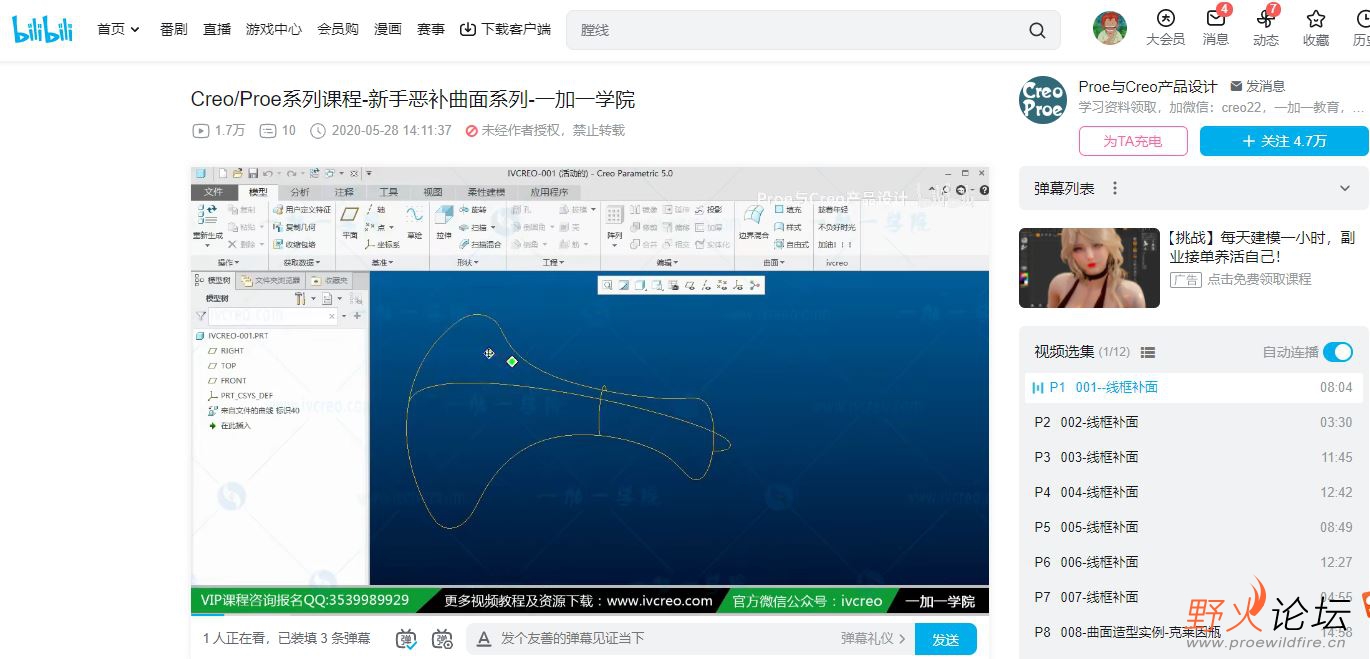Click 草绘 sketch tool in Creo video
This screenshot has width=1370, height=659.
tap(414, 221)
